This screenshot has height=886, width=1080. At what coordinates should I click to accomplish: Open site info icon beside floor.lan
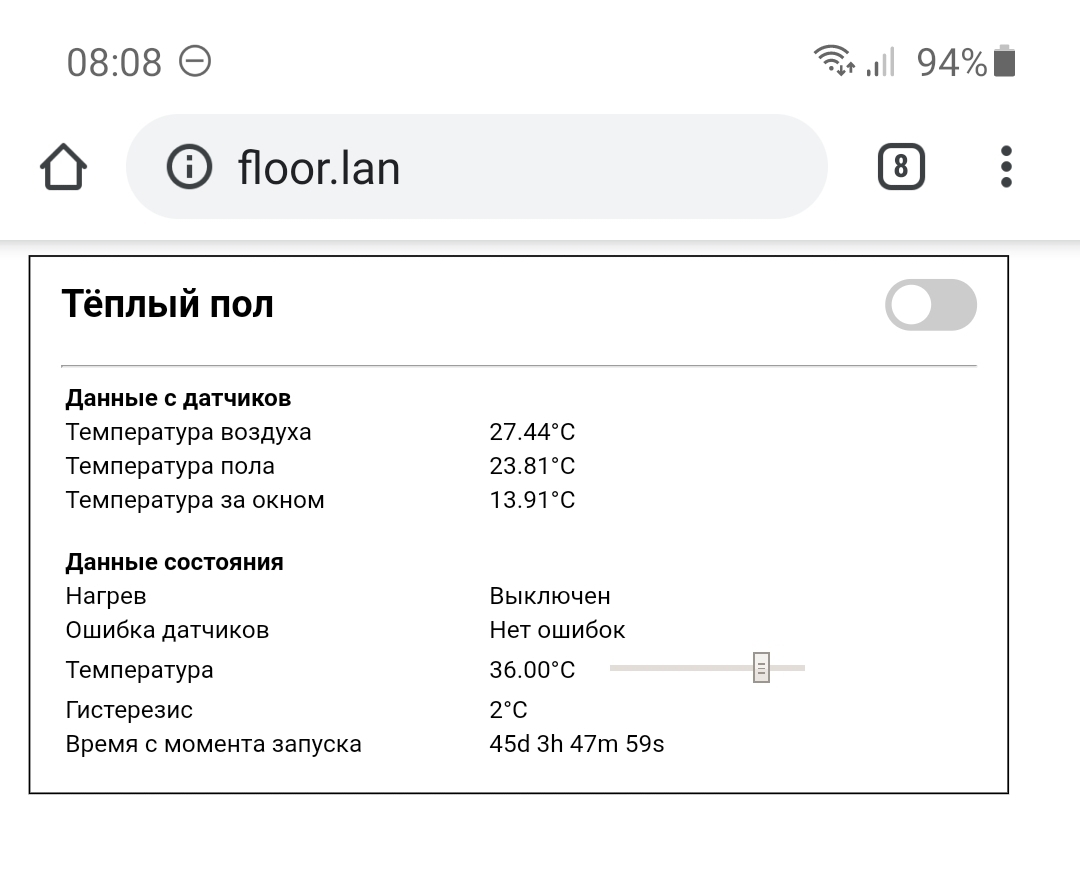[x=189, y=166]
